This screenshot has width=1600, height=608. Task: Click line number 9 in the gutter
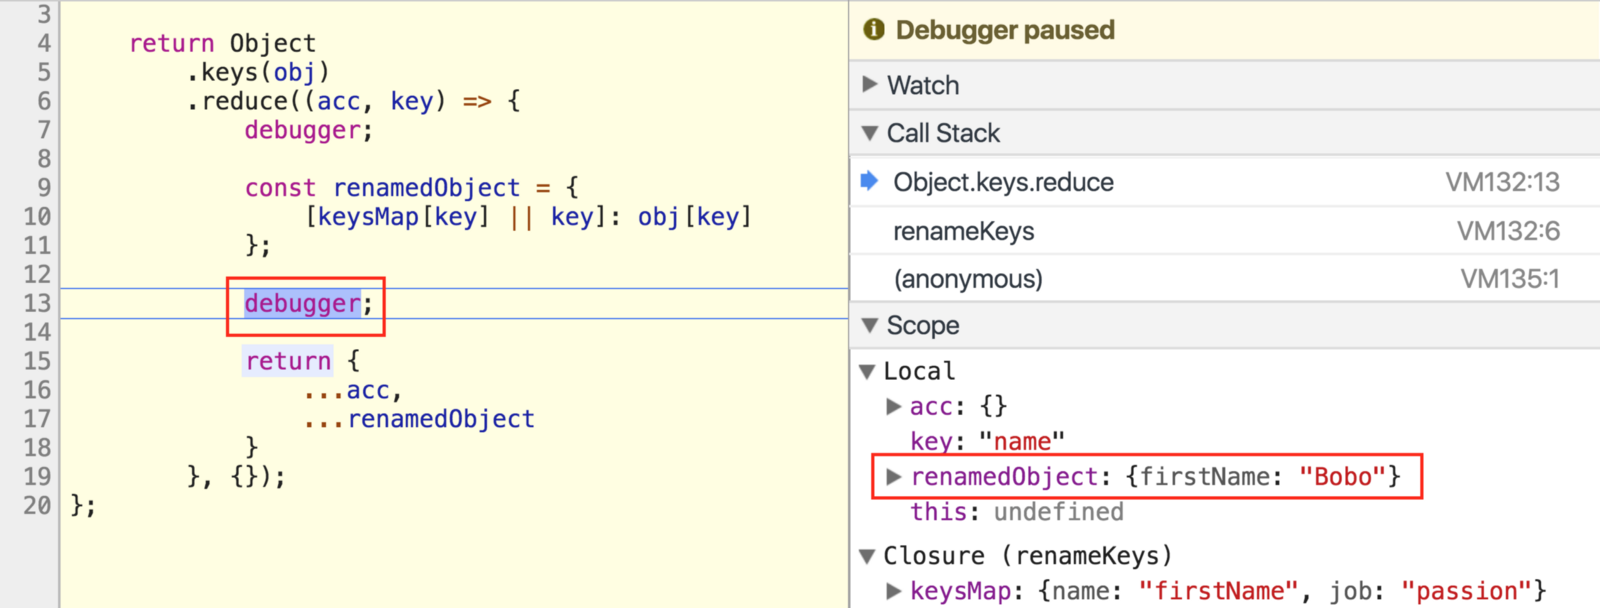[x=44, y=188]
